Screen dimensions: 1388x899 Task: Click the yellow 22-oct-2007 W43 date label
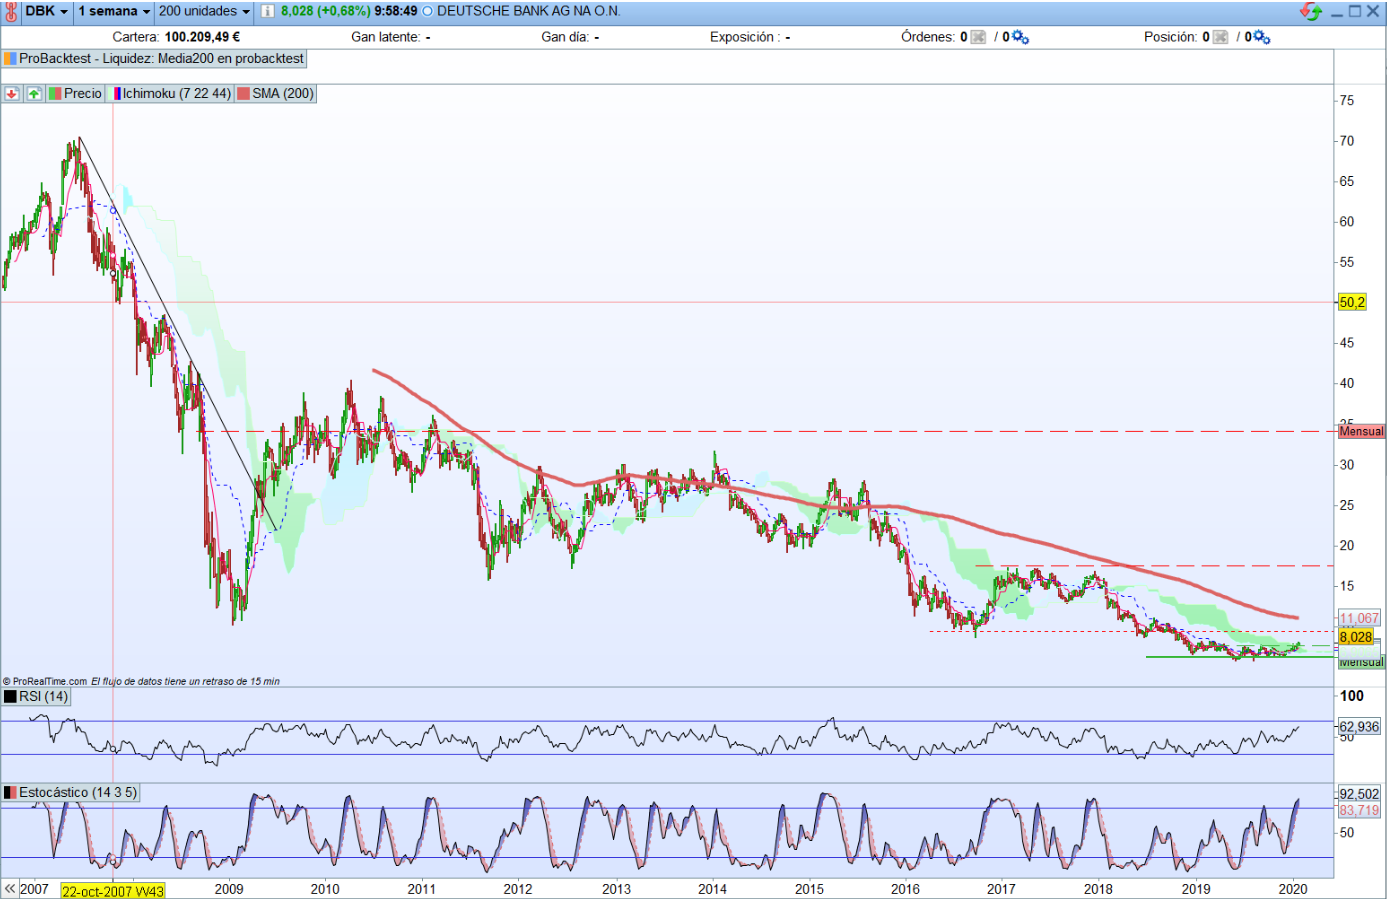click(x=112, y=890)
